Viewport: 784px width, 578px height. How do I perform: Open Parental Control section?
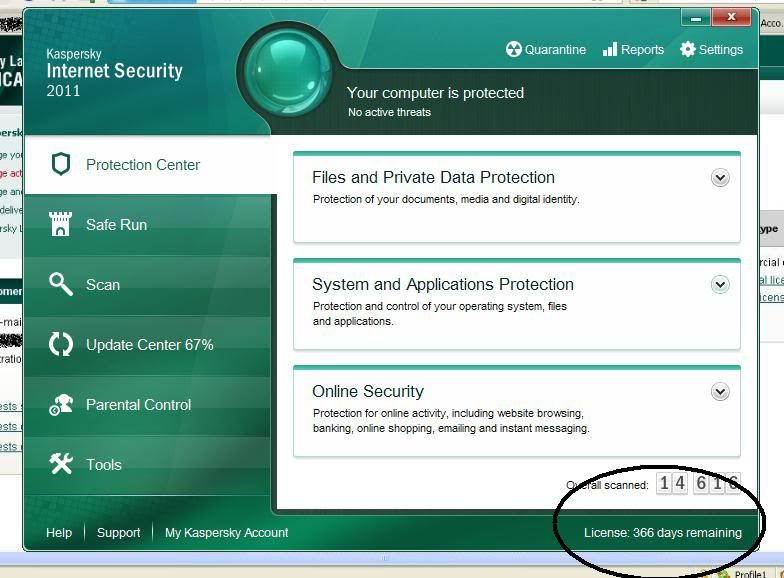pyautogui.click(x=147, y=404)
